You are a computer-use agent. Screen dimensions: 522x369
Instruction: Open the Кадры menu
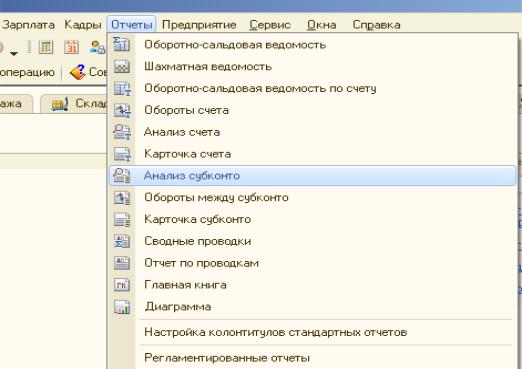83,25
